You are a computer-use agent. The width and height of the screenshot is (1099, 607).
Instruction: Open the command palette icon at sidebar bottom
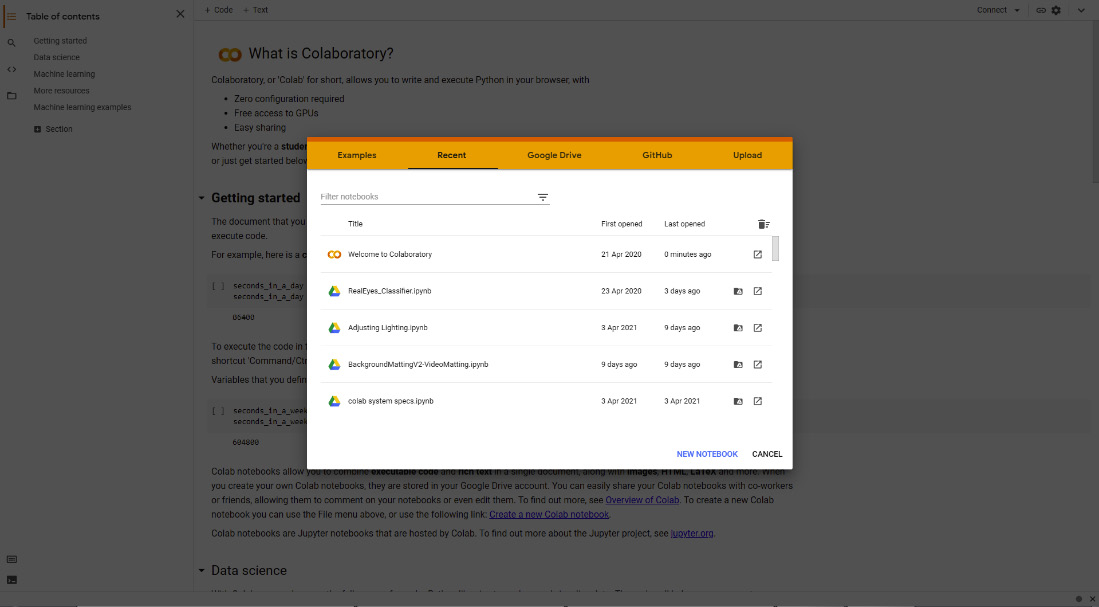[11, 559]
